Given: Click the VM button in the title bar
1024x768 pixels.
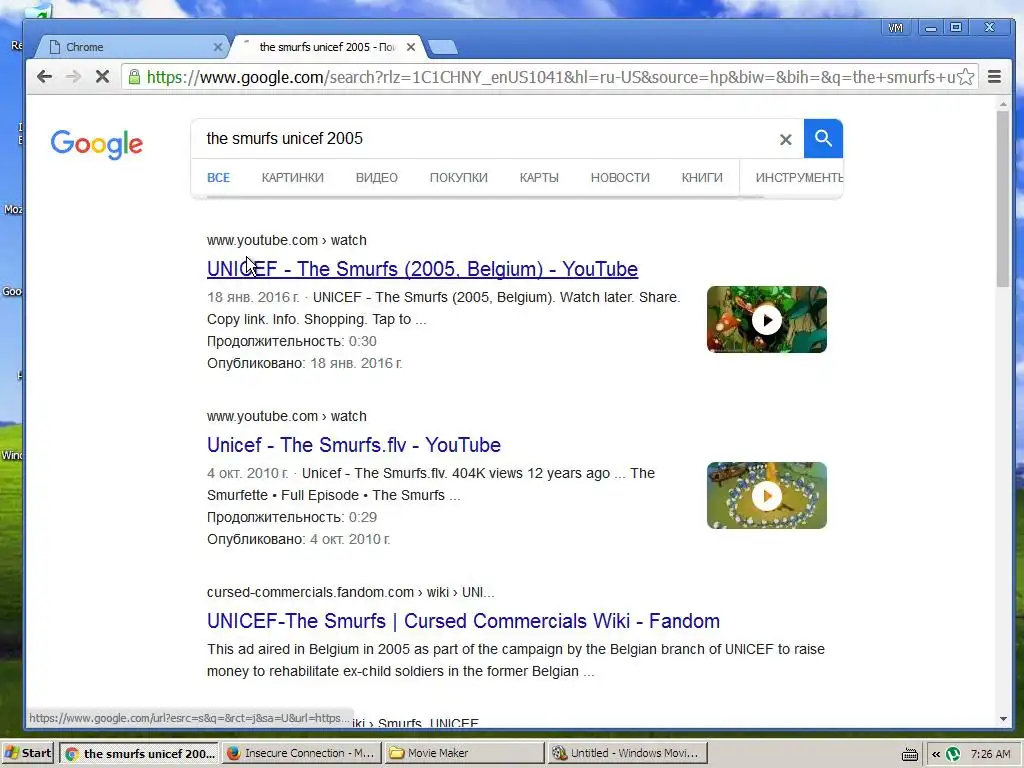Looking at the screenshot, I should pos(895,27).
